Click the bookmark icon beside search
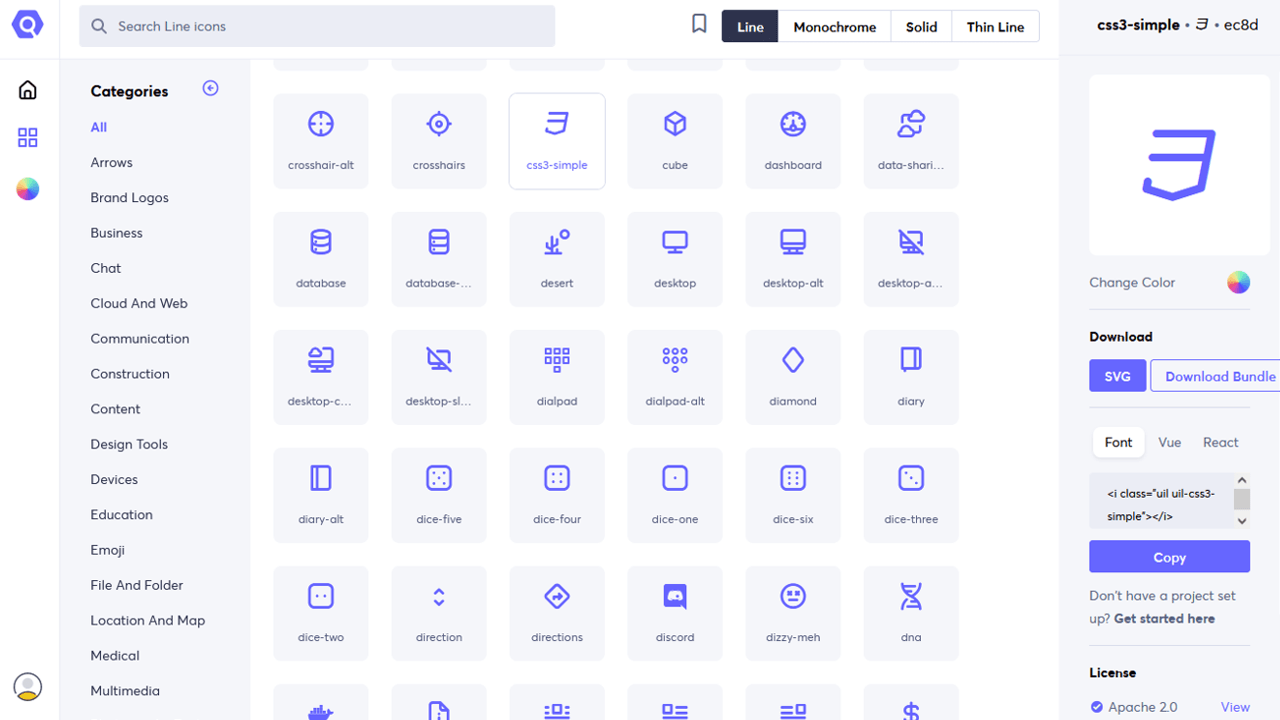 [x=699, y=25]
